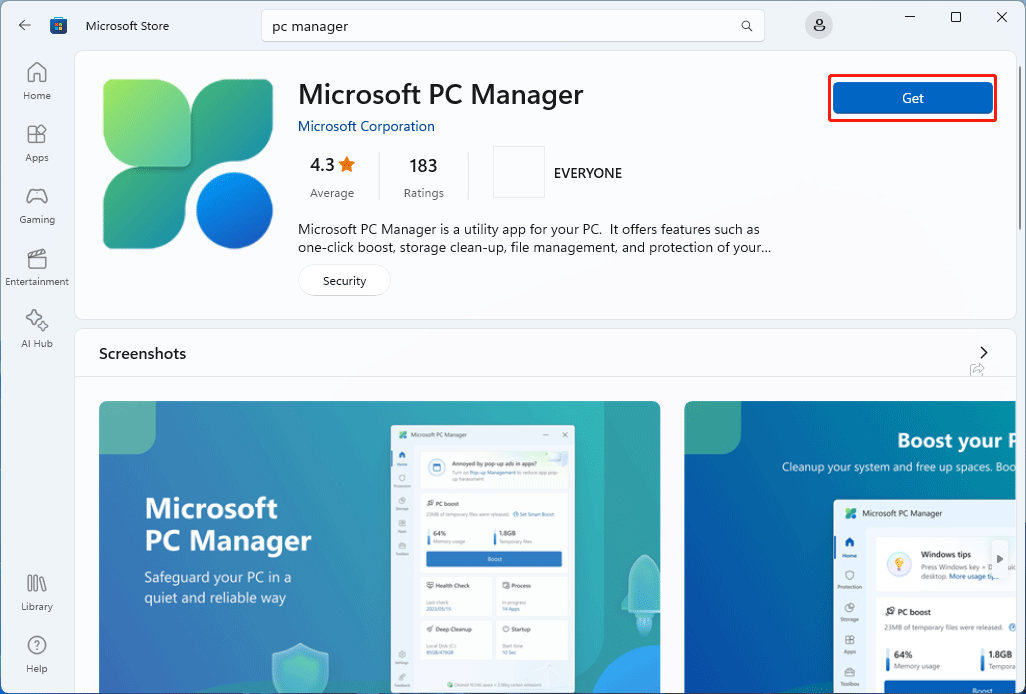Viewport: 1026px width, 694px height.
Task: Click the Get button for PC Manager
Action: point(911,98)
